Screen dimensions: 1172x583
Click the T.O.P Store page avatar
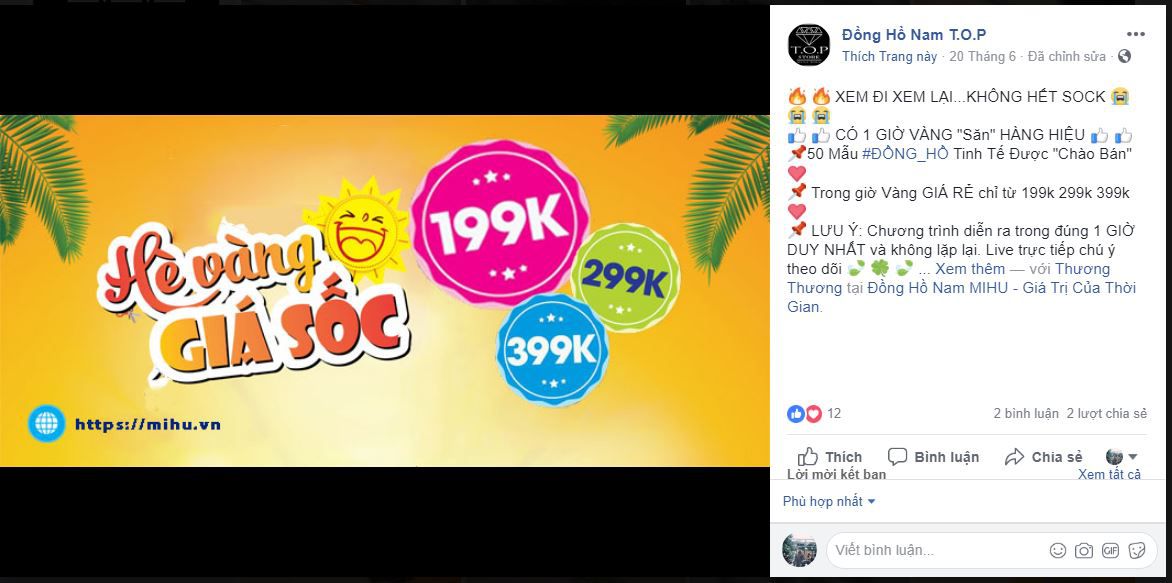[809, 45]
